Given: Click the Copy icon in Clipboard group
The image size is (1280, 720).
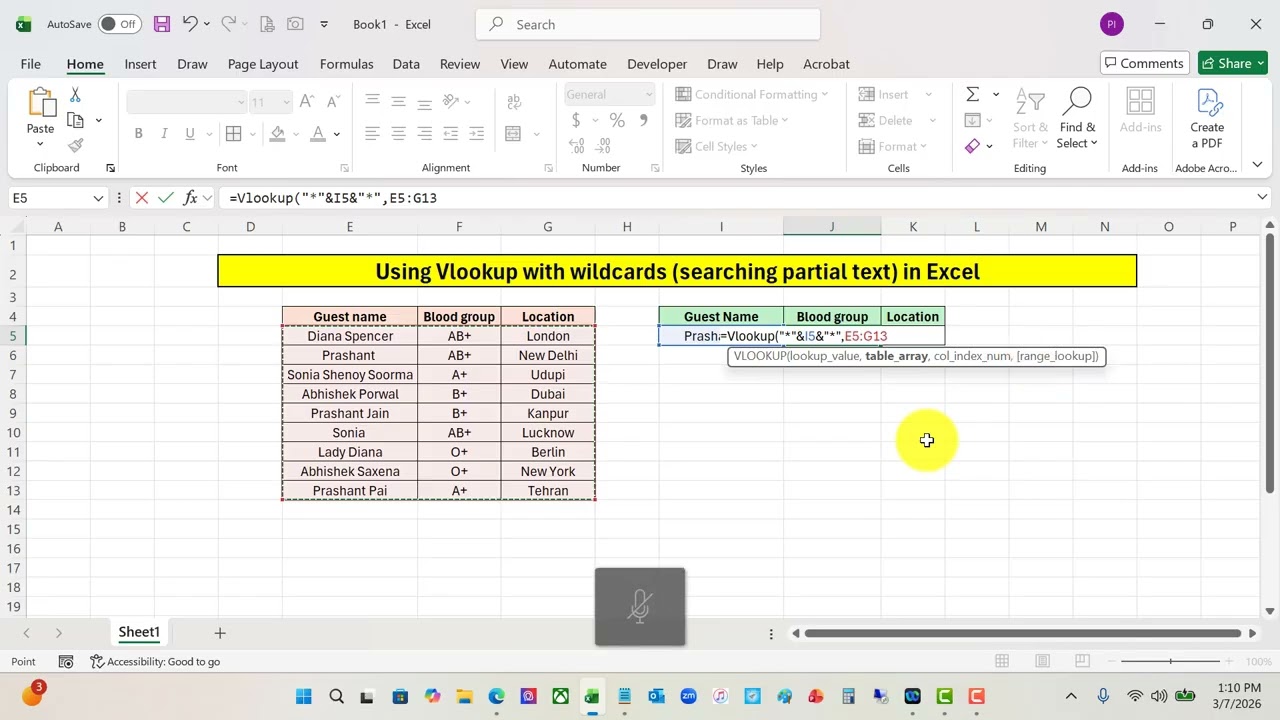Looking at the screenshot, I should coord(75,120).
